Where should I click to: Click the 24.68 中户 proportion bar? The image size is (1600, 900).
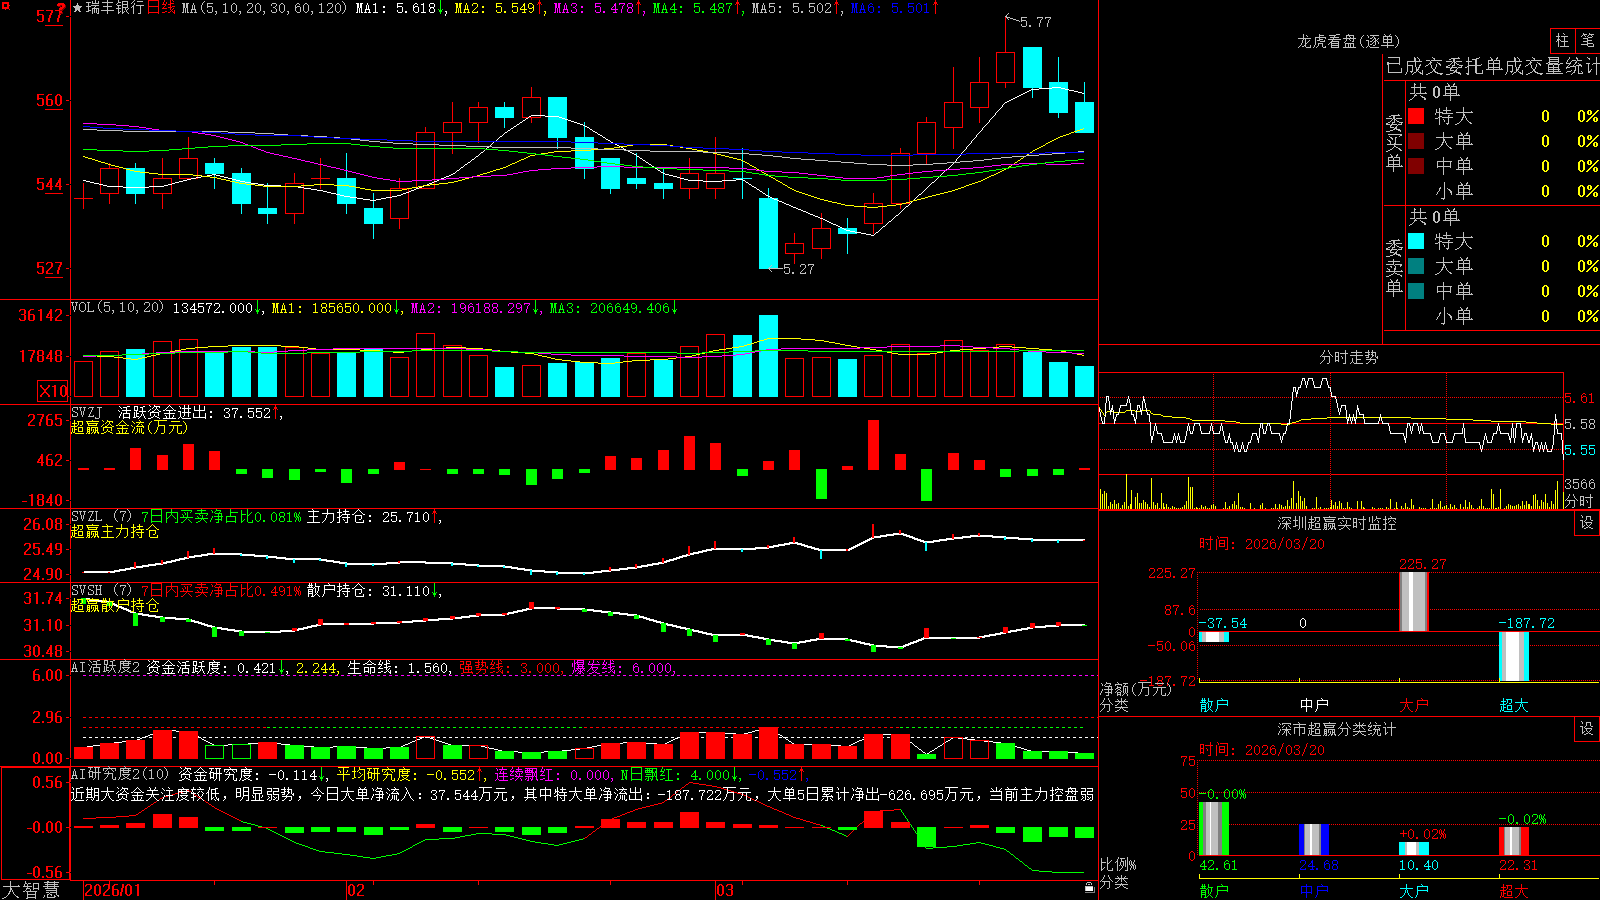[x=1314, y=840]
